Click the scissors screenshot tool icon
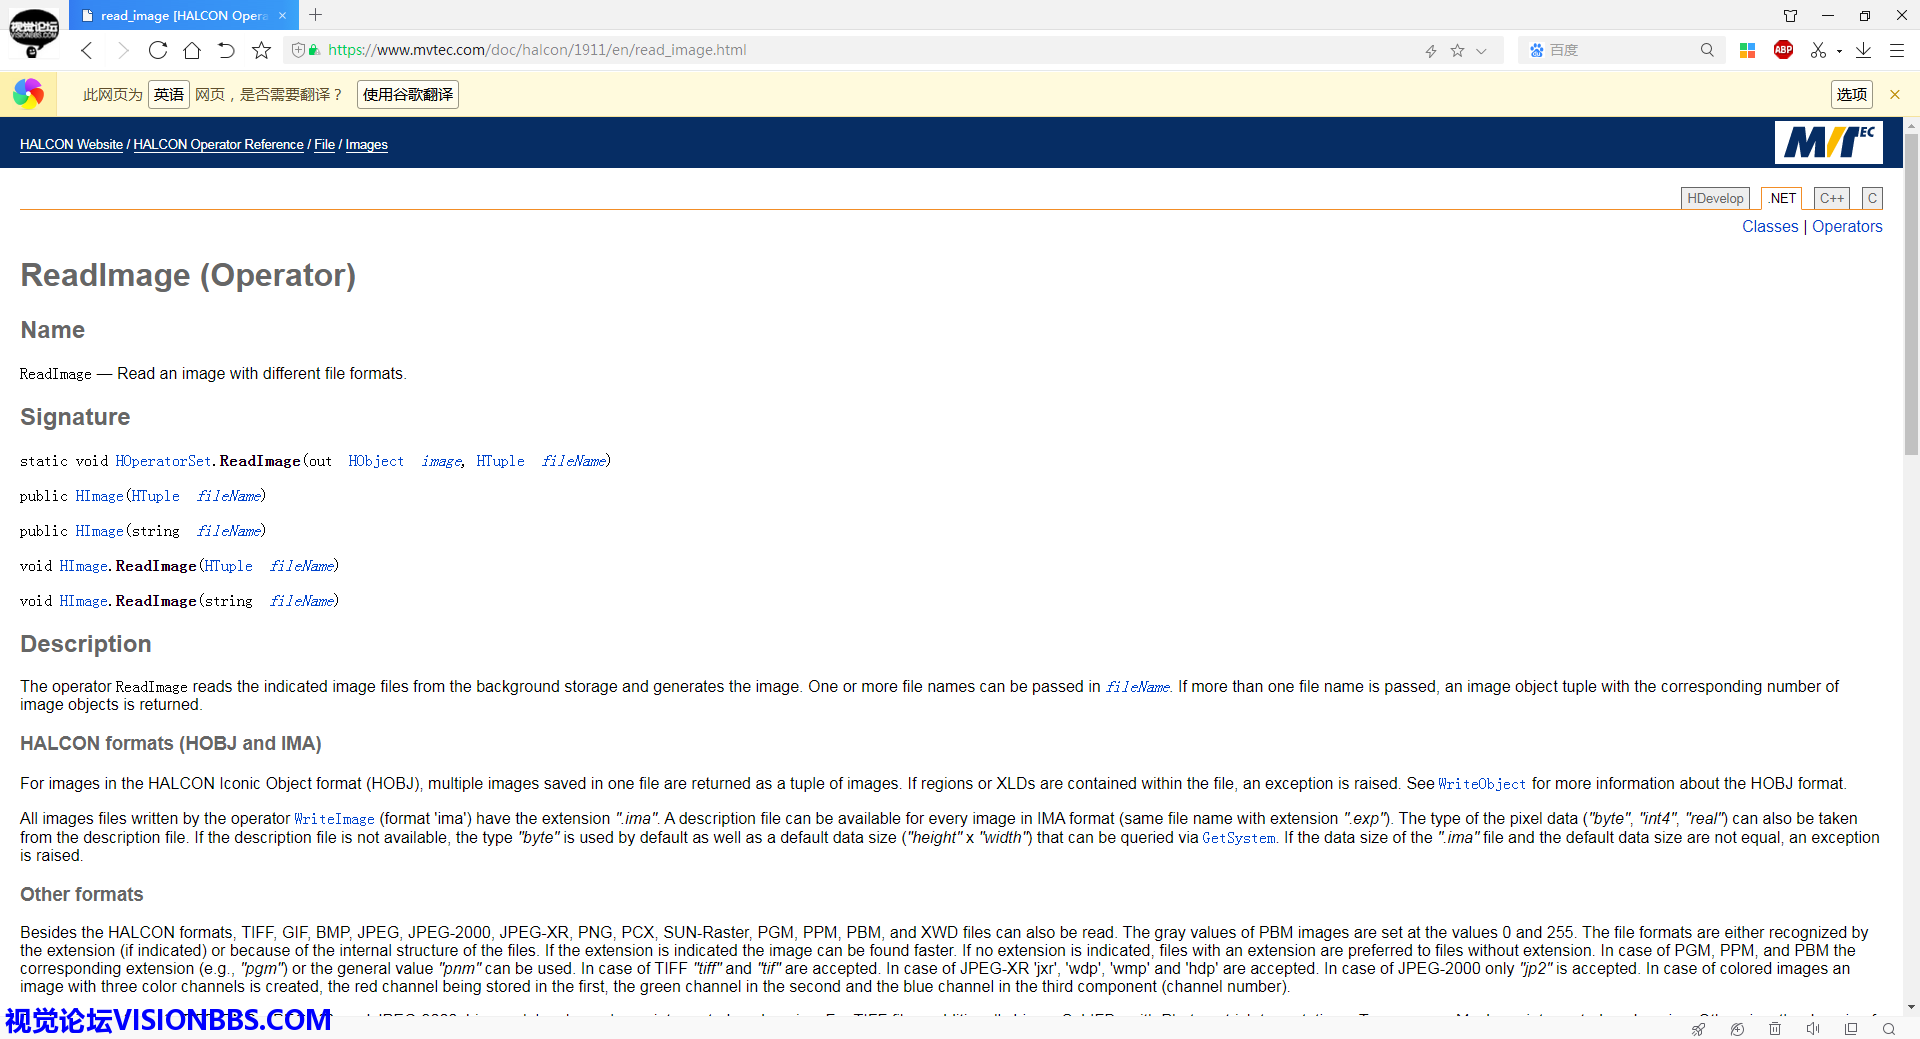Image resolution: width=1920 pixels, height=1039 pixels. [x=1817, y=50]
